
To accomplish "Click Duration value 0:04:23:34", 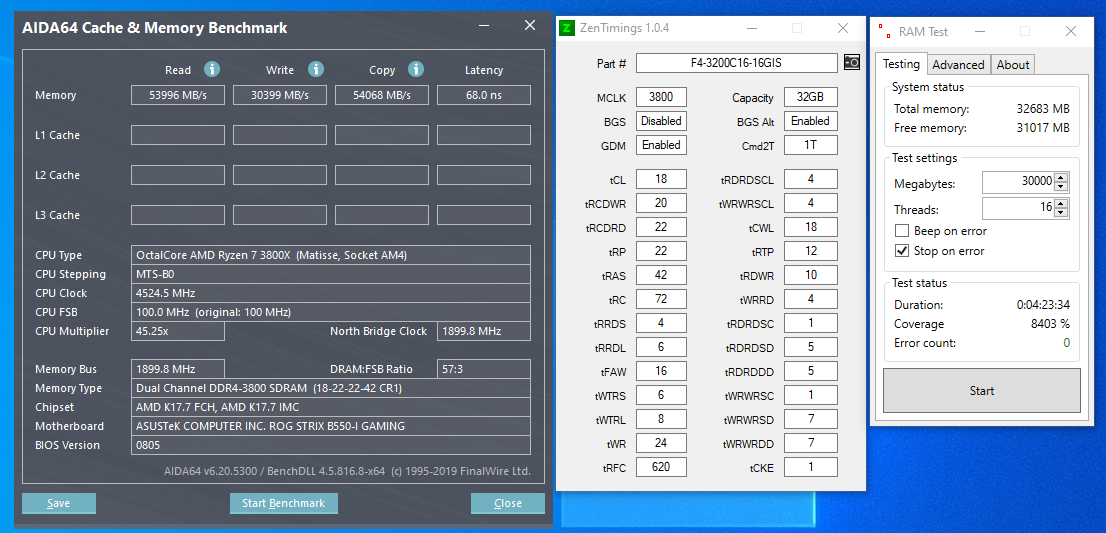I will pos(1043,305).
